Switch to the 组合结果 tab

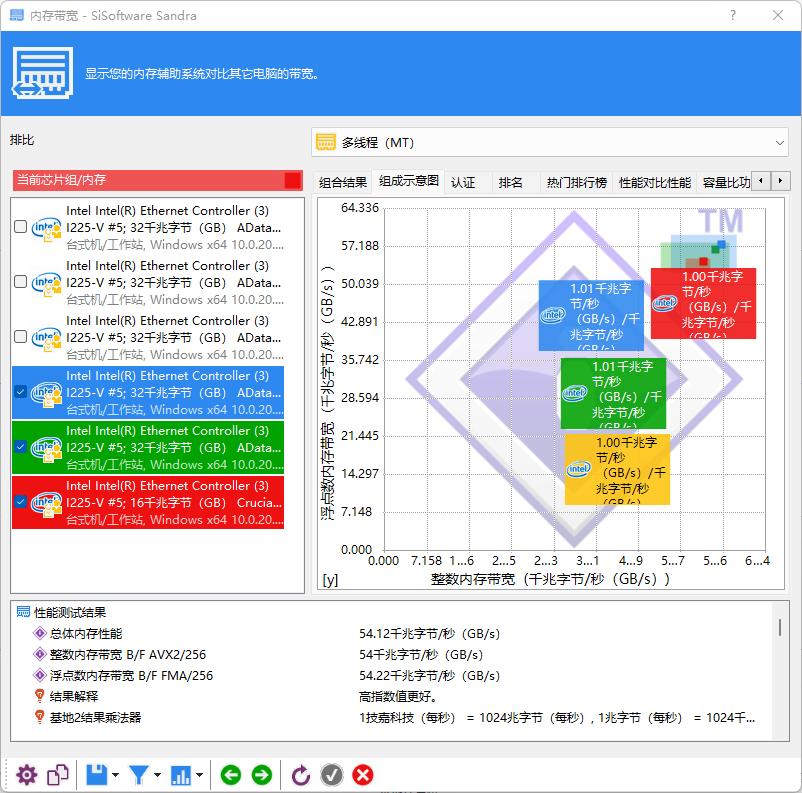(x=343, y=182)
